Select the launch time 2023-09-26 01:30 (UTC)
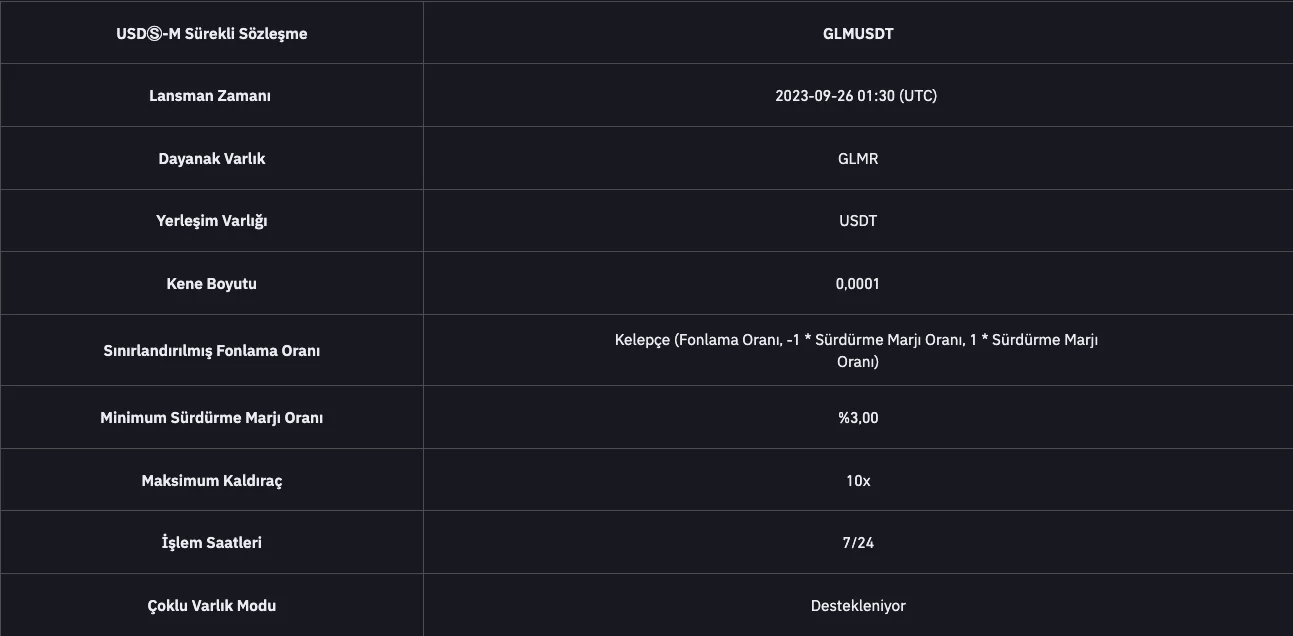The width and height of the screenshot is (1293, 636). pyautogui.click(x=856, y=96)
